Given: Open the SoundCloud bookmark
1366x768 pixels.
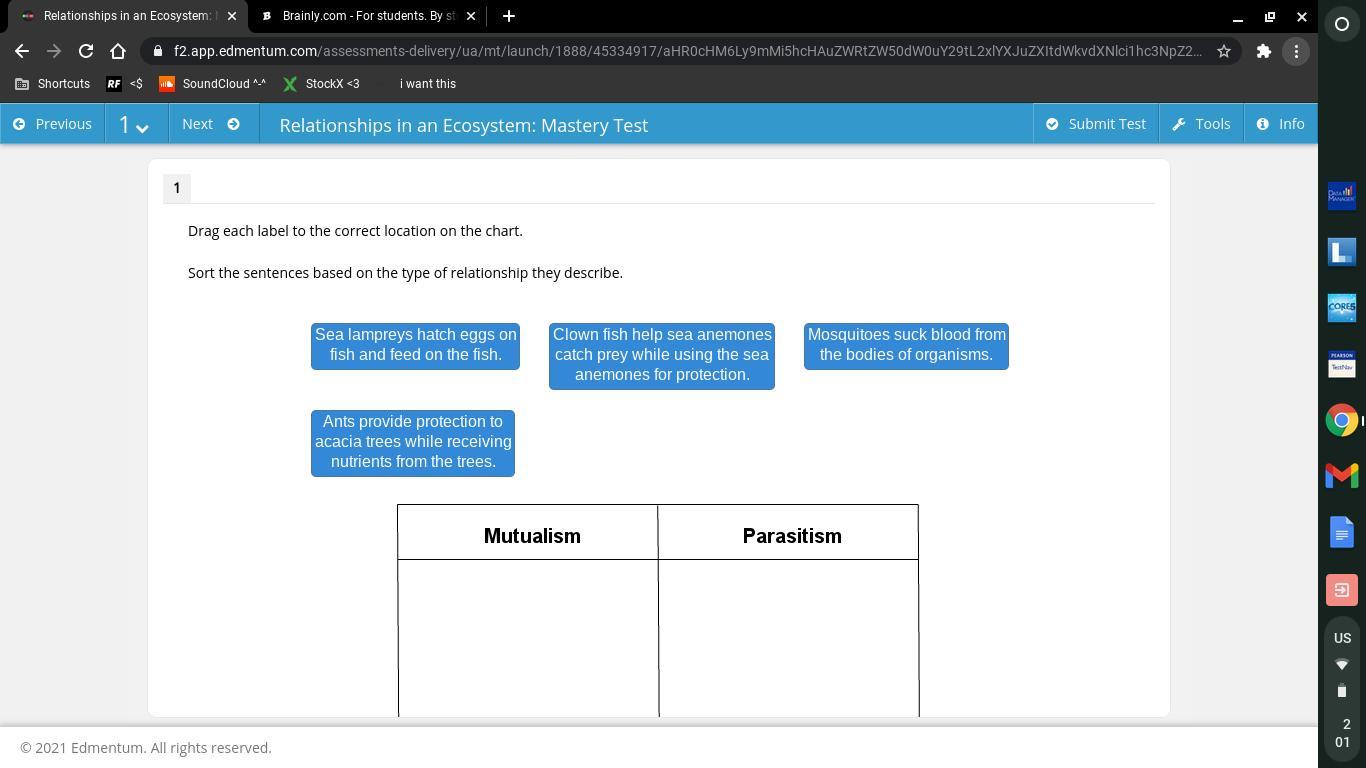Looking at the screenshot, I should click(212, 84).
